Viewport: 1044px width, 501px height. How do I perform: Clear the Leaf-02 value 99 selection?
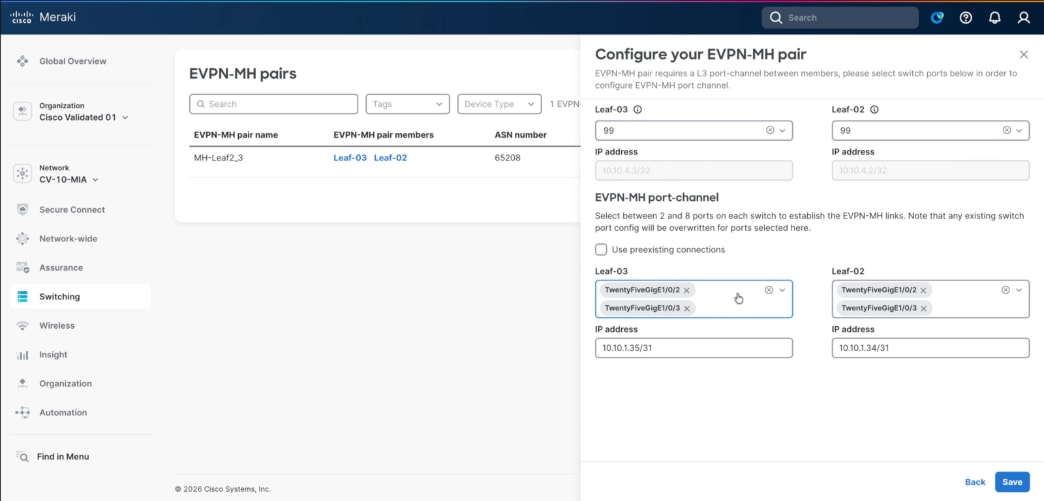1007,131
